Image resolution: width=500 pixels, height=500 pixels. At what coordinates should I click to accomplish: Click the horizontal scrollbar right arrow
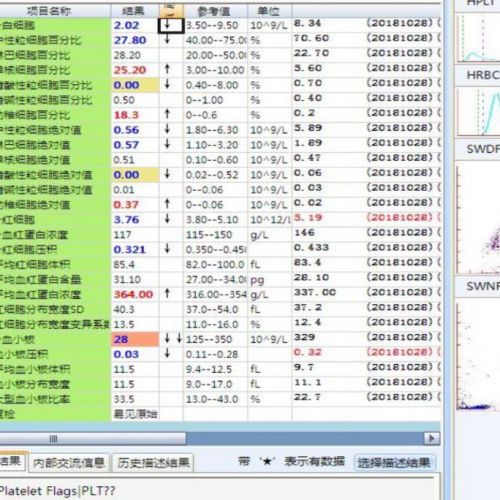click(432, 438)
